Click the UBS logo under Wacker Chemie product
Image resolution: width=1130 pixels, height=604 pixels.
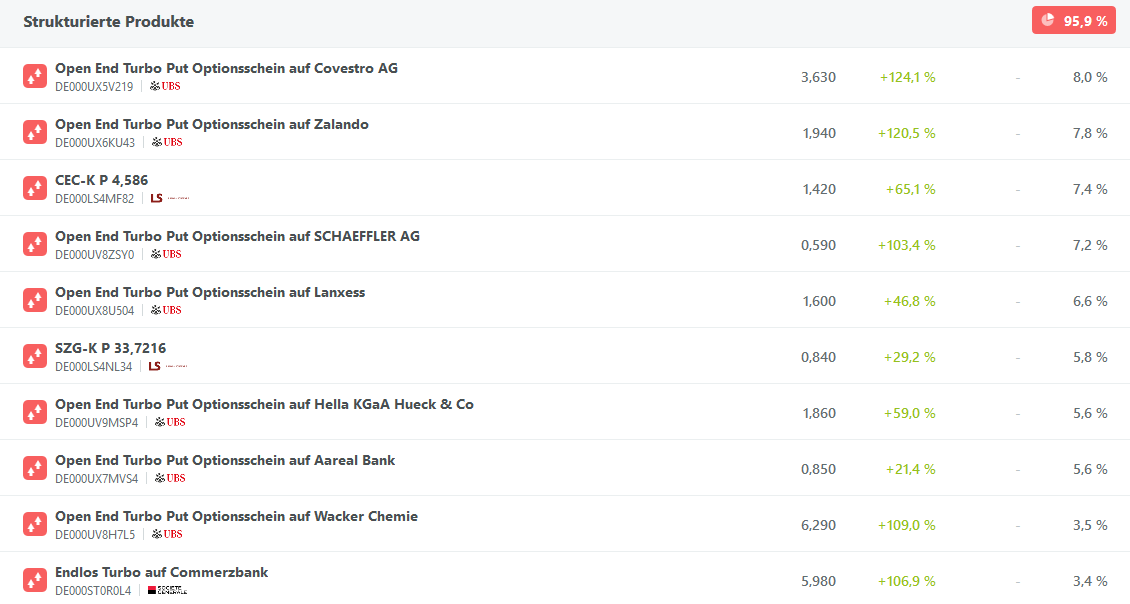pos(166,534)
